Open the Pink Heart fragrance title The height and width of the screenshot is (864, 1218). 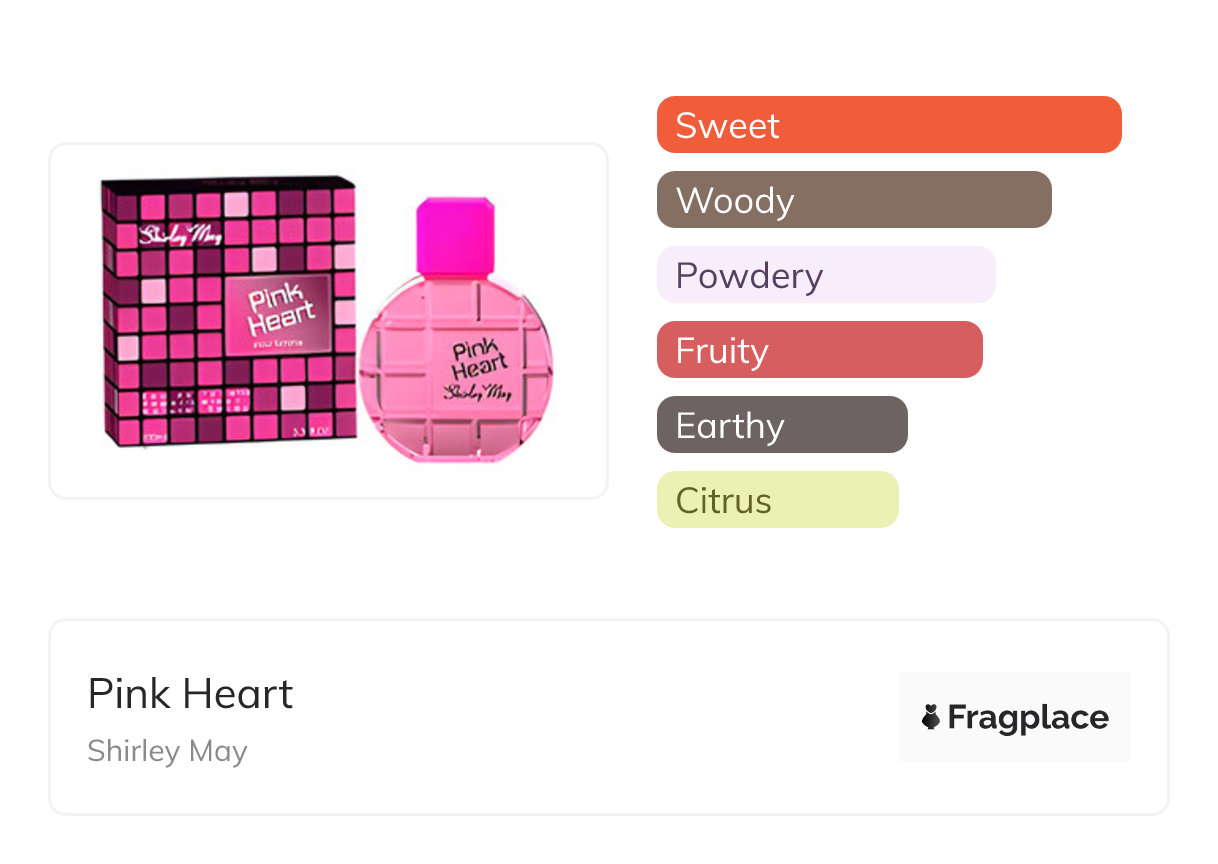(x=190, y=693)
